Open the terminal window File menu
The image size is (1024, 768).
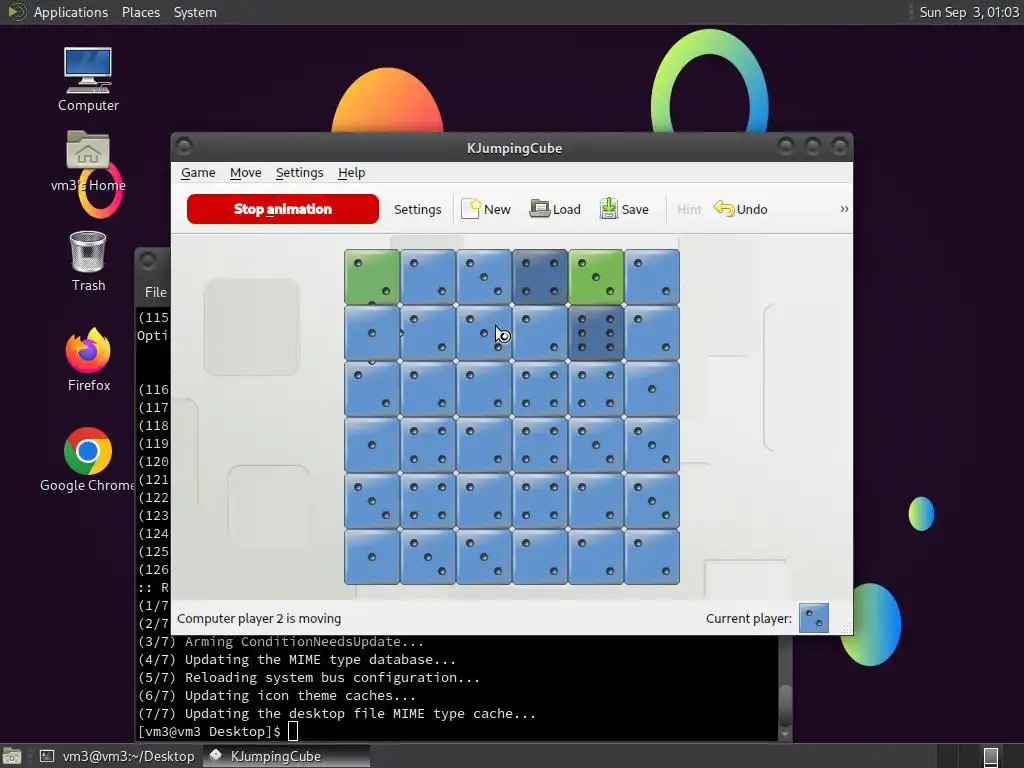[x=155, y=293]
